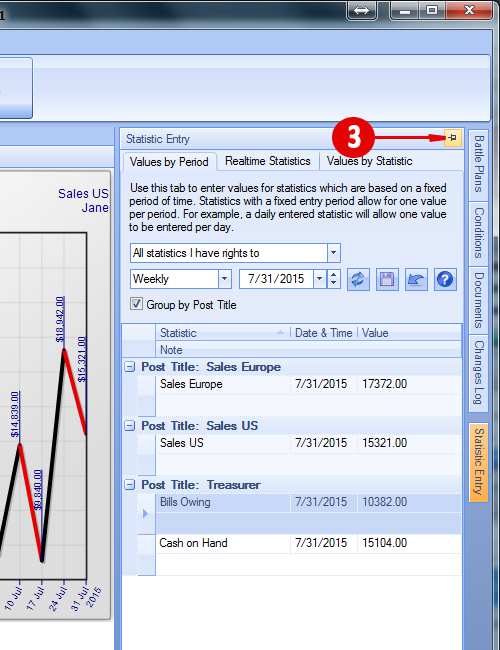Click the $14,839.00 data label on chart

[15, 415]
